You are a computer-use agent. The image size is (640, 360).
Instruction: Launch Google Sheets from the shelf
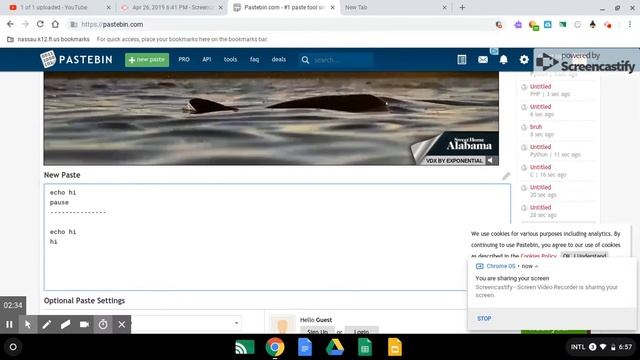point(365,347)
